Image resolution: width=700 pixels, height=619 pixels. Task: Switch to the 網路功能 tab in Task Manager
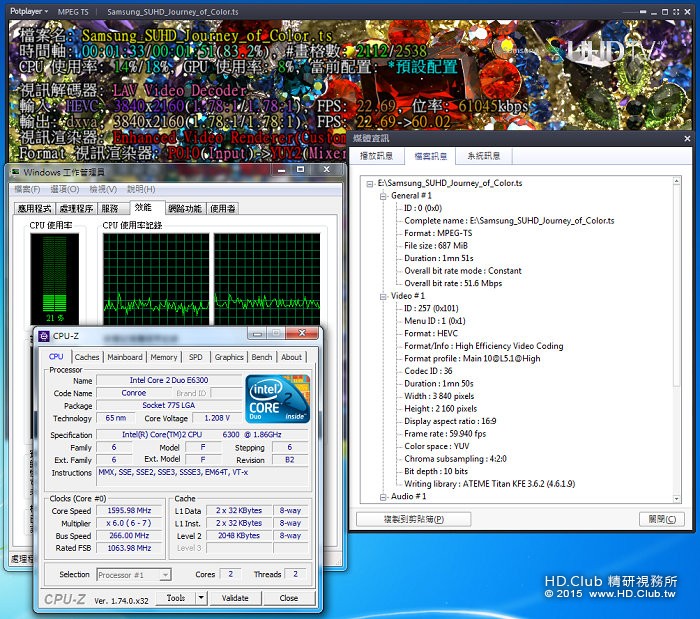pyautogui.click(x=185, y=208)
